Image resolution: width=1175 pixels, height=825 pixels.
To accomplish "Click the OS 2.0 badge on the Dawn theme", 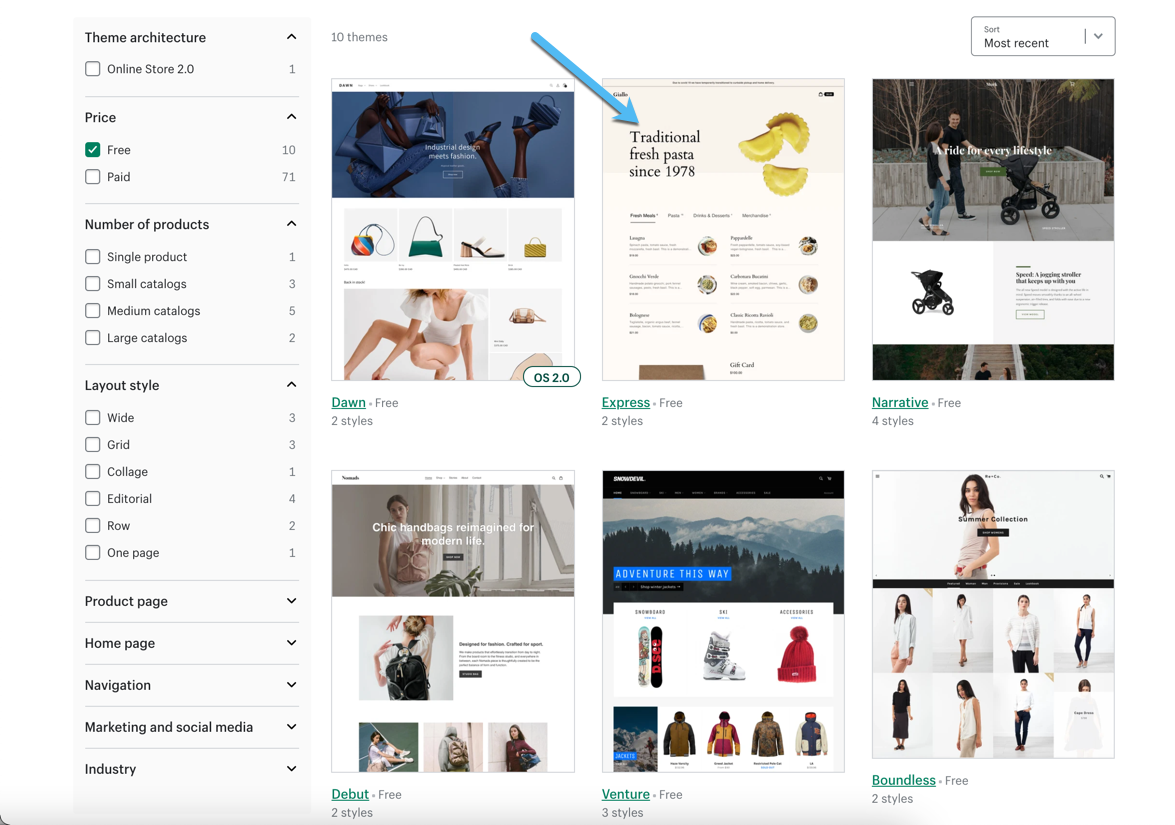I will coord(551,377).
